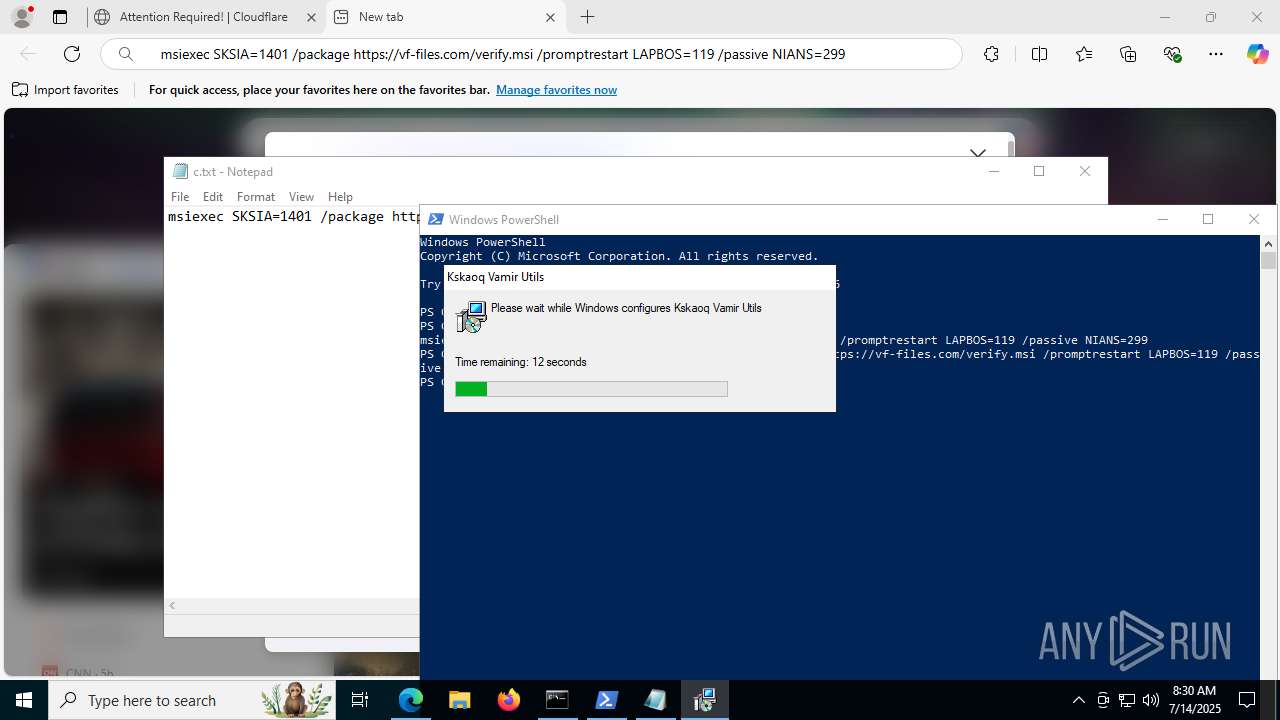
Task: Click Notepad horizontal scrollbar left arrow
Action: pyautogui.click(x=172, y=606)
